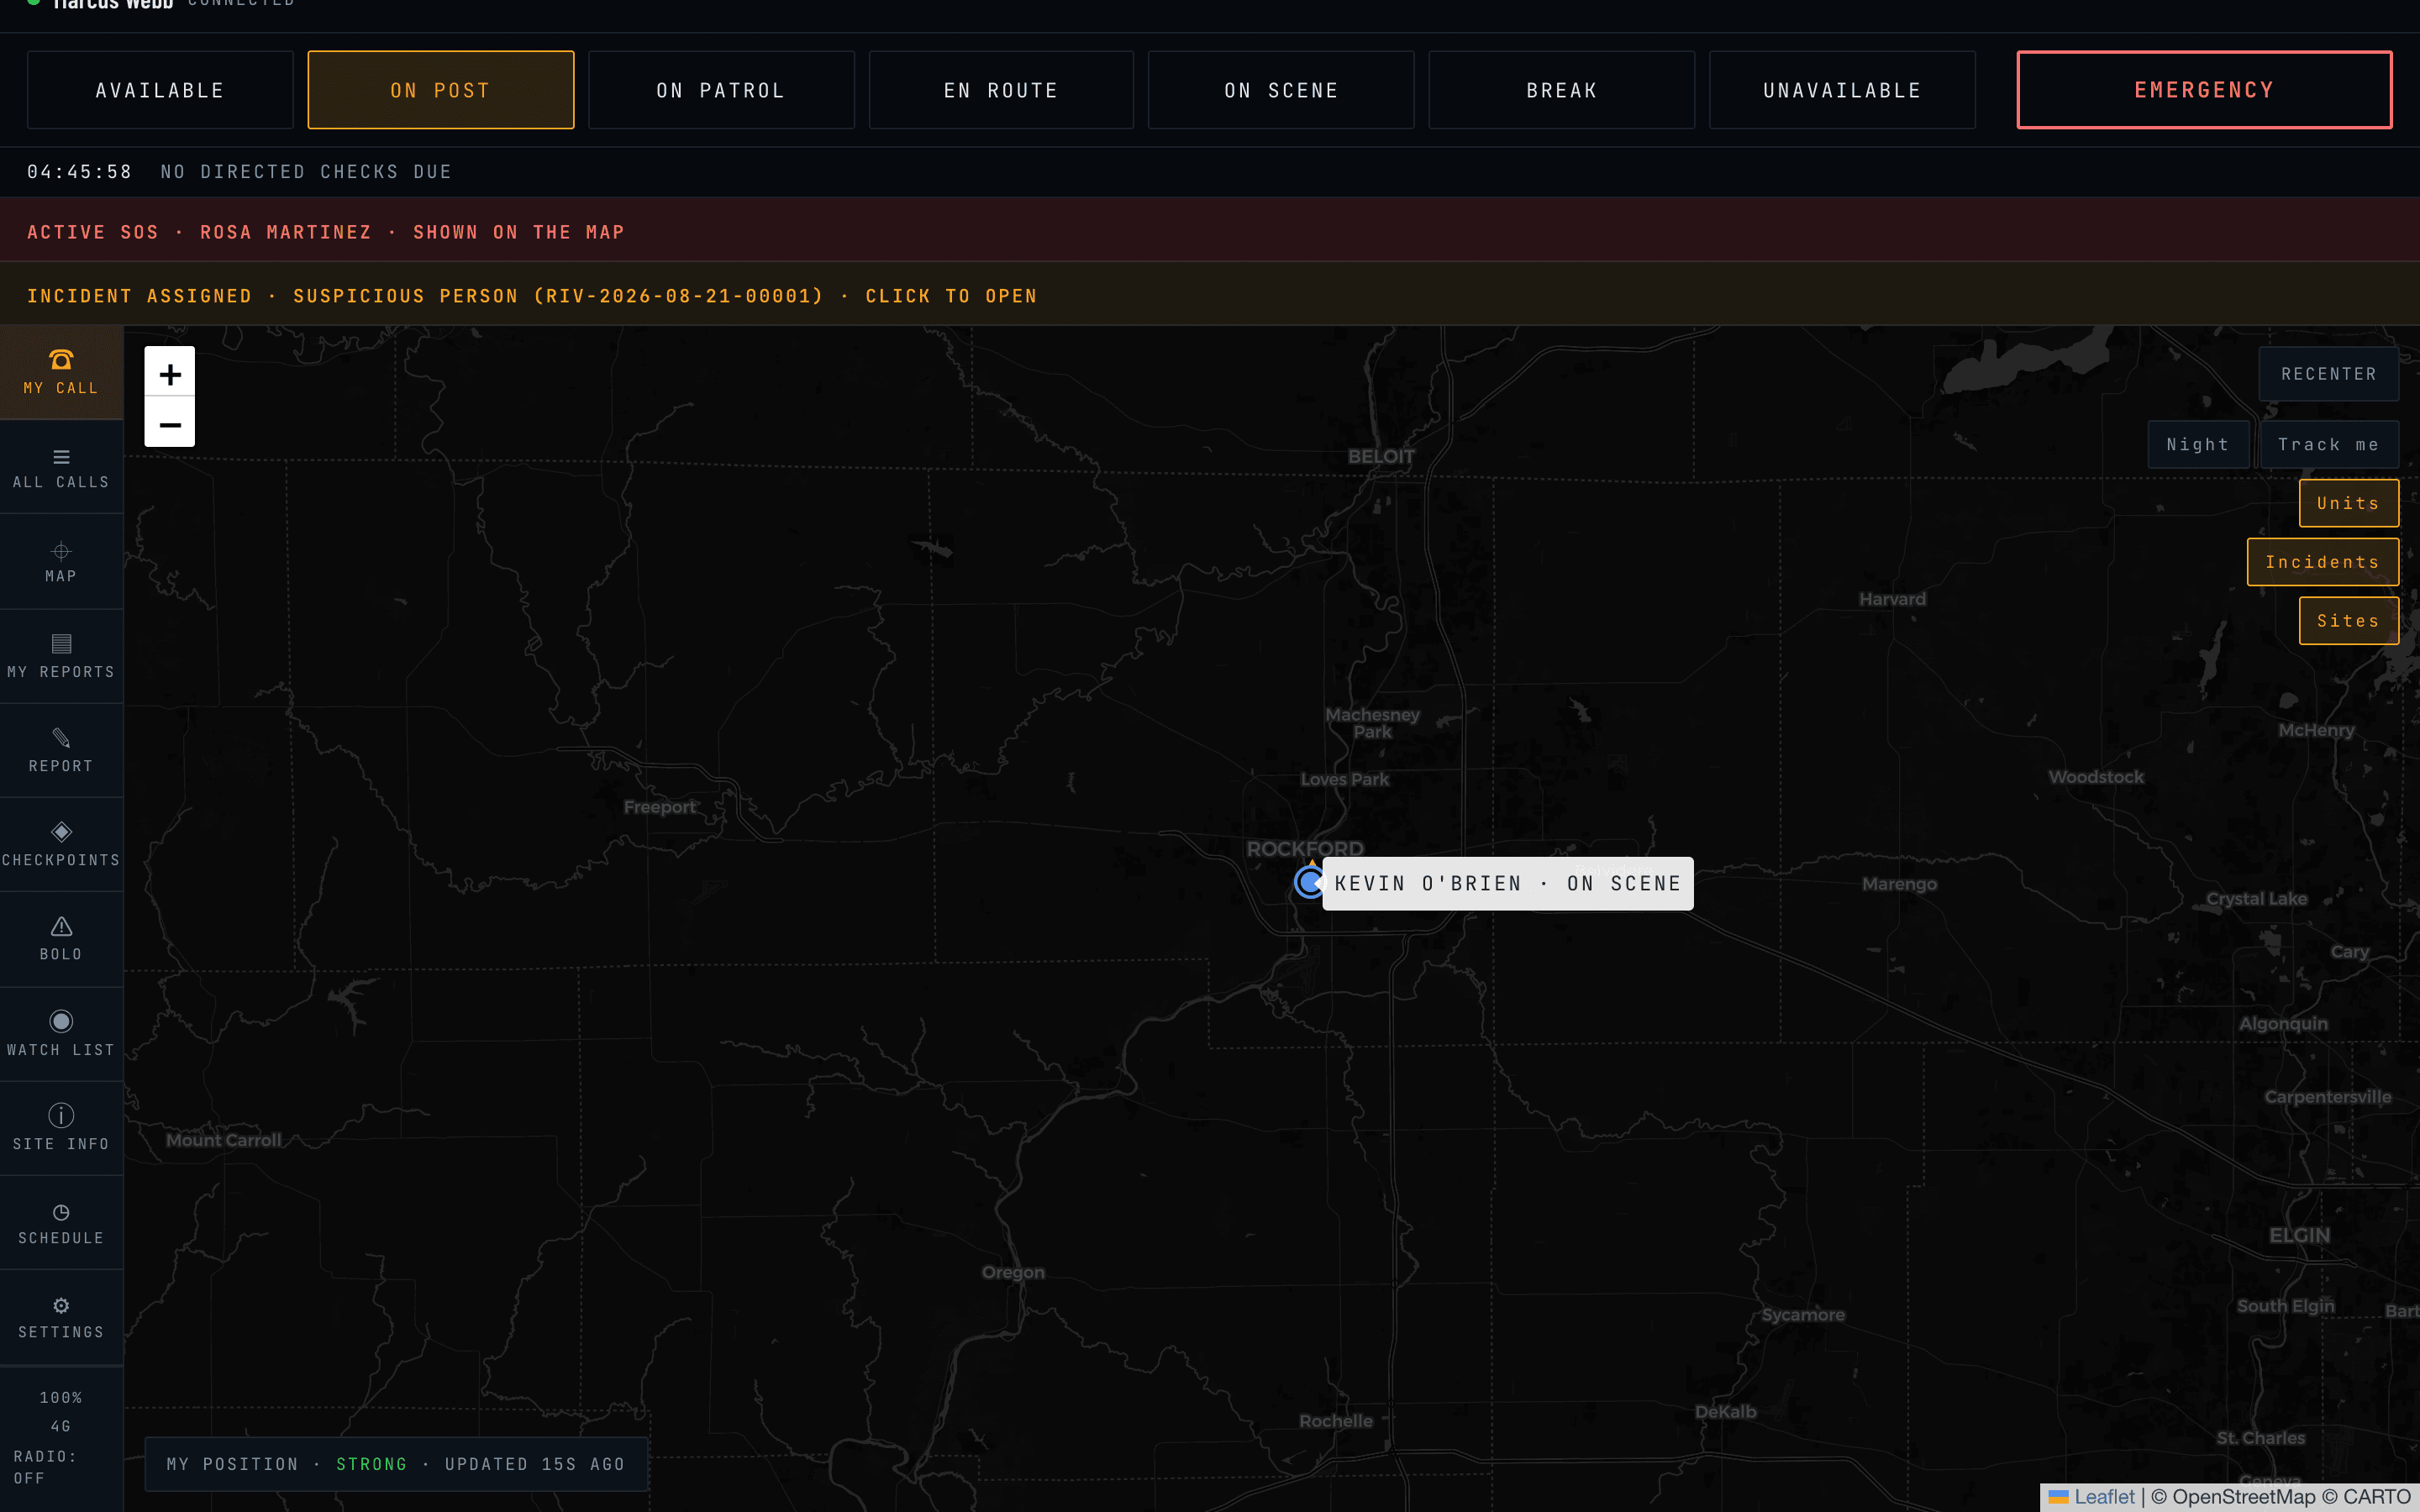
Task: Click the St. Charles map label
Action: [2260, 1438]
